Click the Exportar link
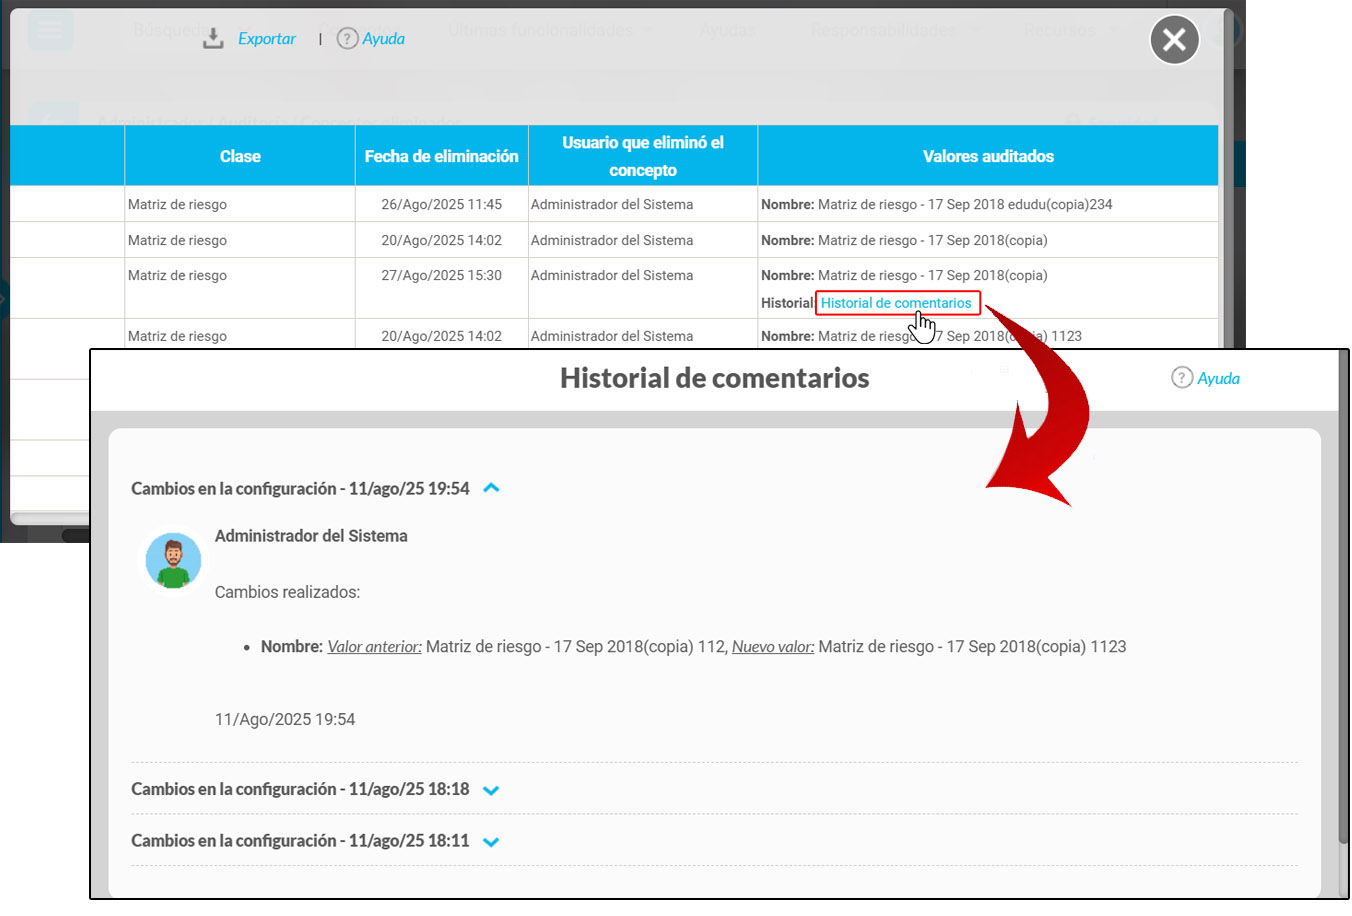 (266, 39)
